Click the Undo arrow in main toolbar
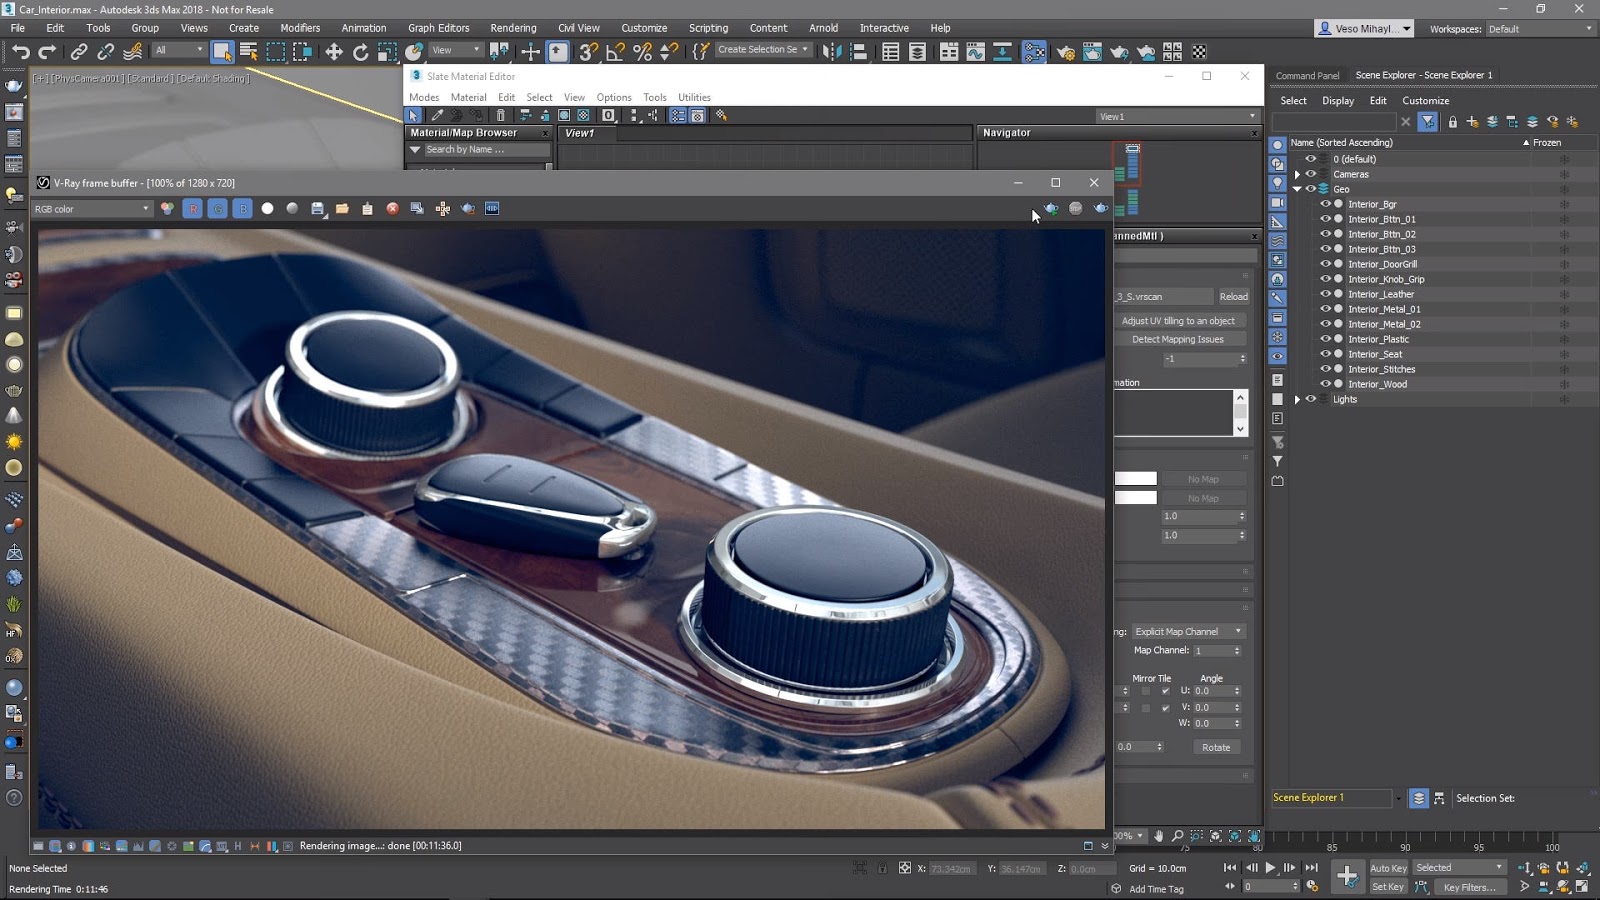 pos(20,52)
